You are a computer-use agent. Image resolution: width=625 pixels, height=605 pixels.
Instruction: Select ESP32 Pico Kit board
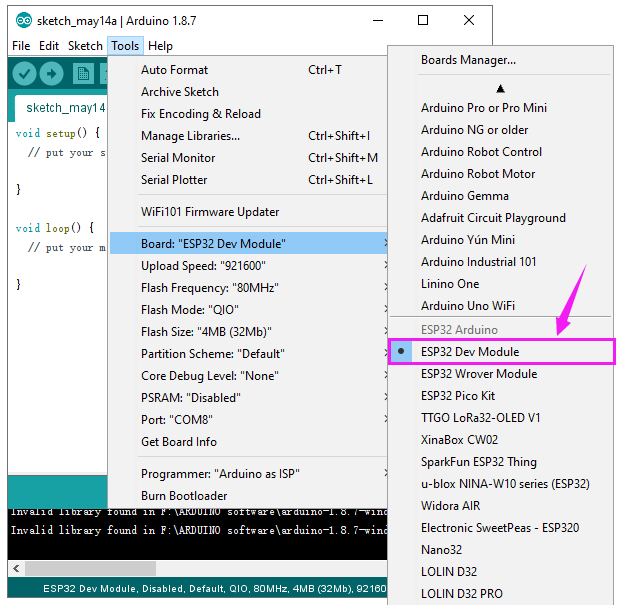(x=501, y=395)
